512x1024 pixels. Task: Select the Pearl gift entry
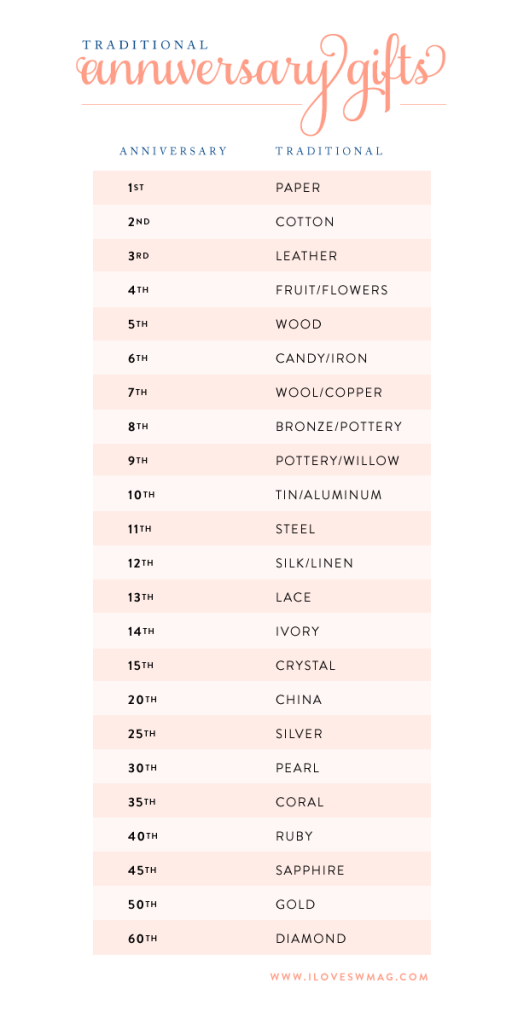(298, 768)
